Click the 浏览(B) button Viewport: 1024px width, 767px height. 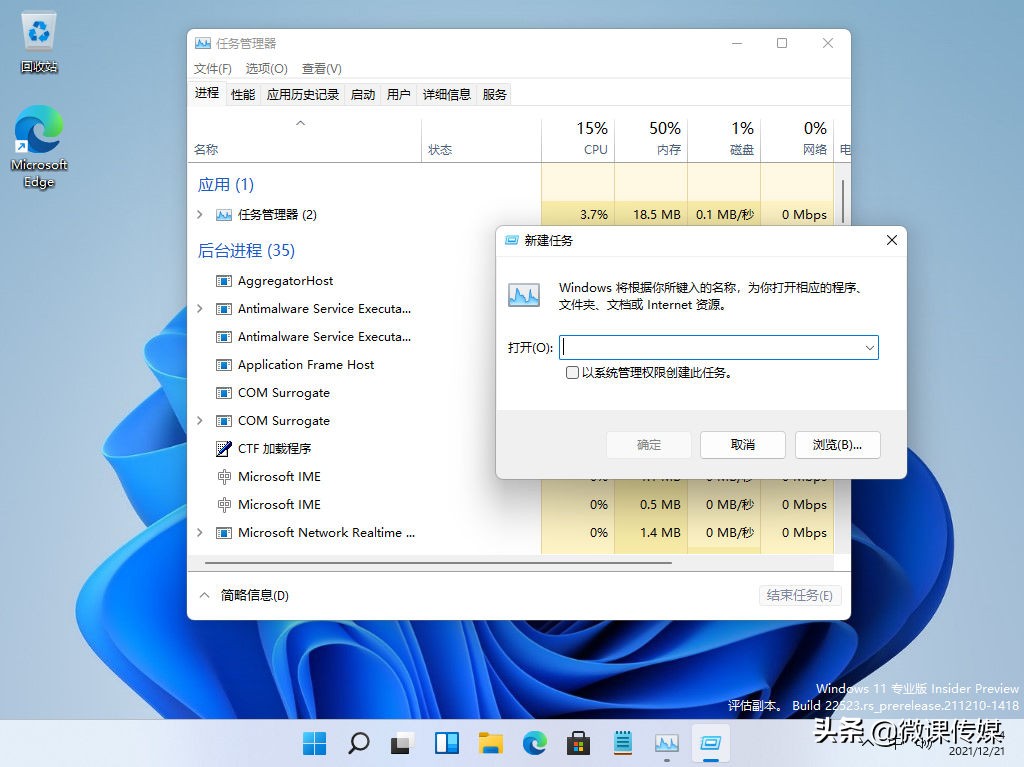[x=837, y=444]
